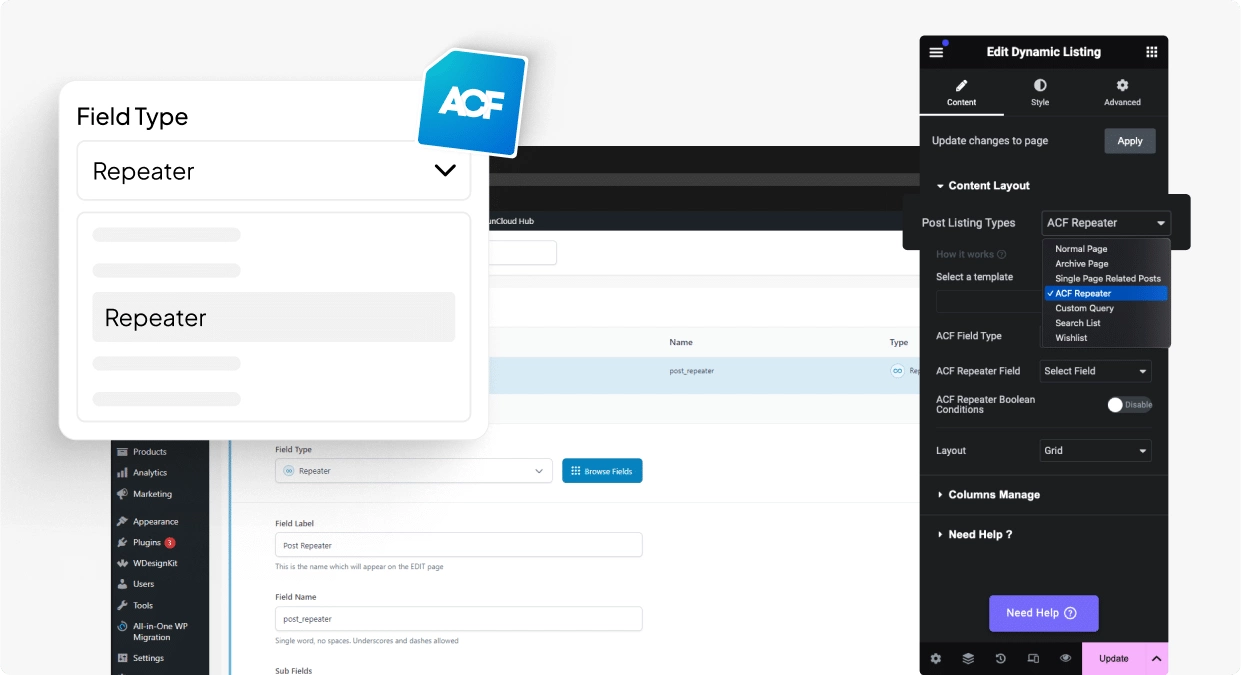Open Update button options via chevron arrow
This screenshot has height=675, width=1241.
pyautogui.click(x=1154, y=658)
